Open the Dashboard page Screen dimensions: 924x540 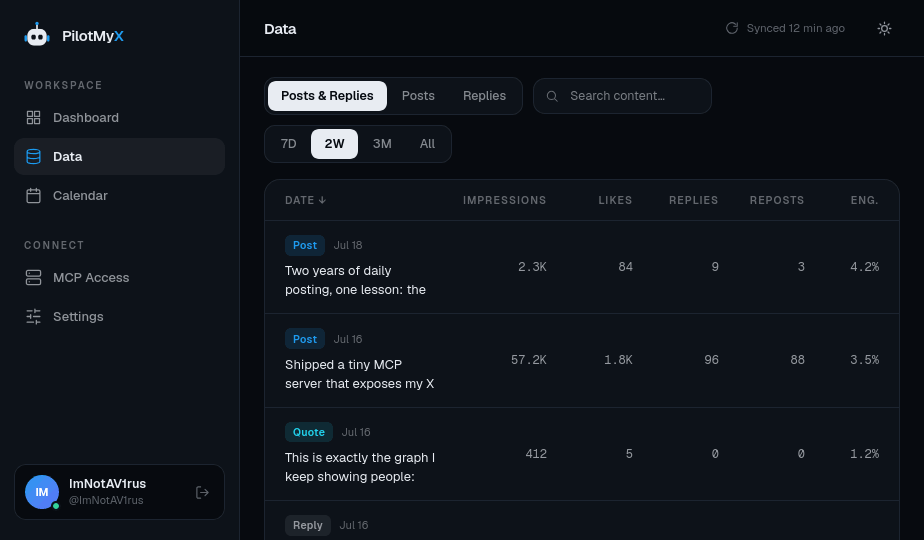(x=120, y=118)
